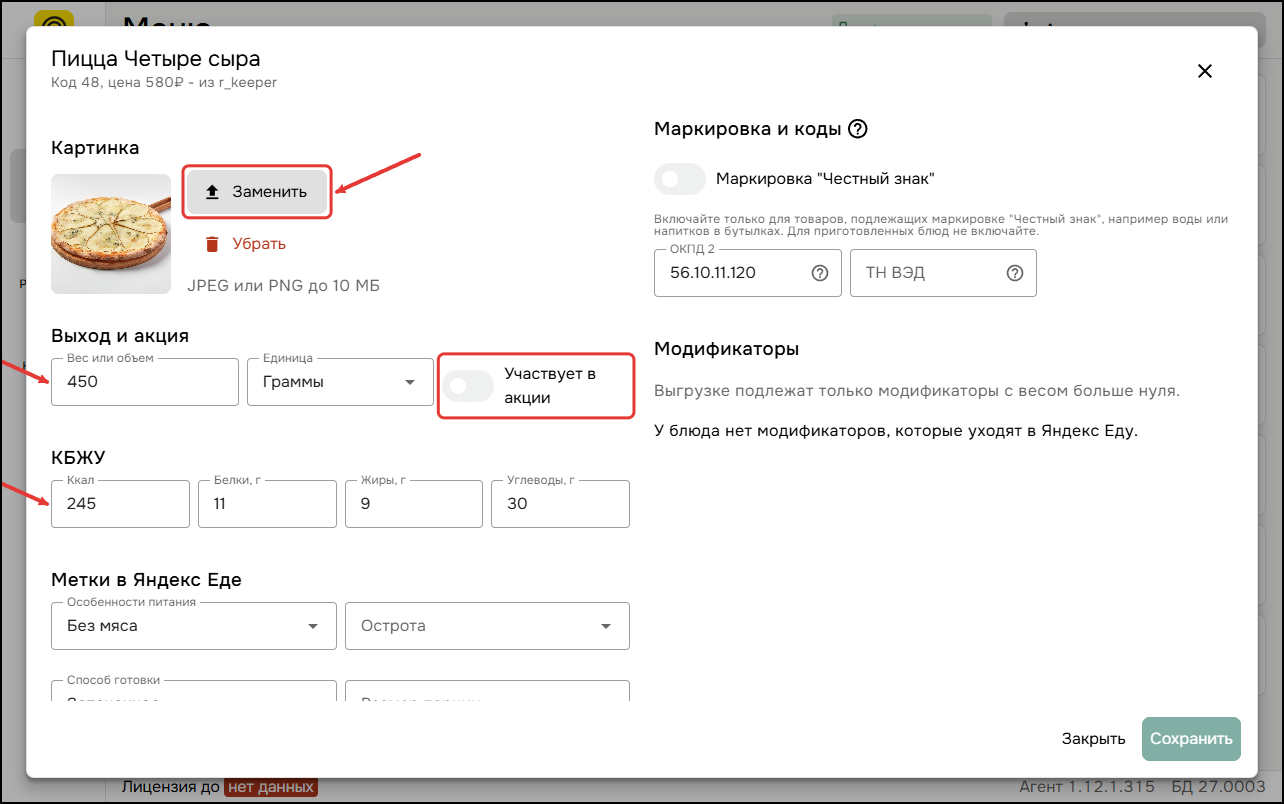
Task: Click the Метки в Яндекс Еде heading
Action: point(146,579)
